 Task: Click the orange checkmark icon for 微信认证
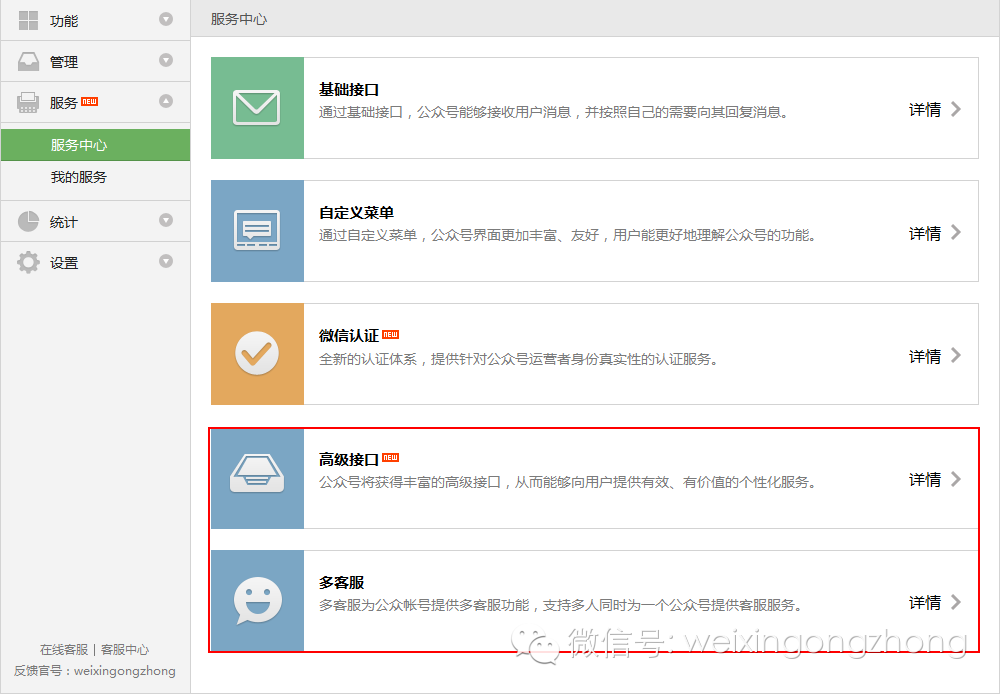pos(257,353)
